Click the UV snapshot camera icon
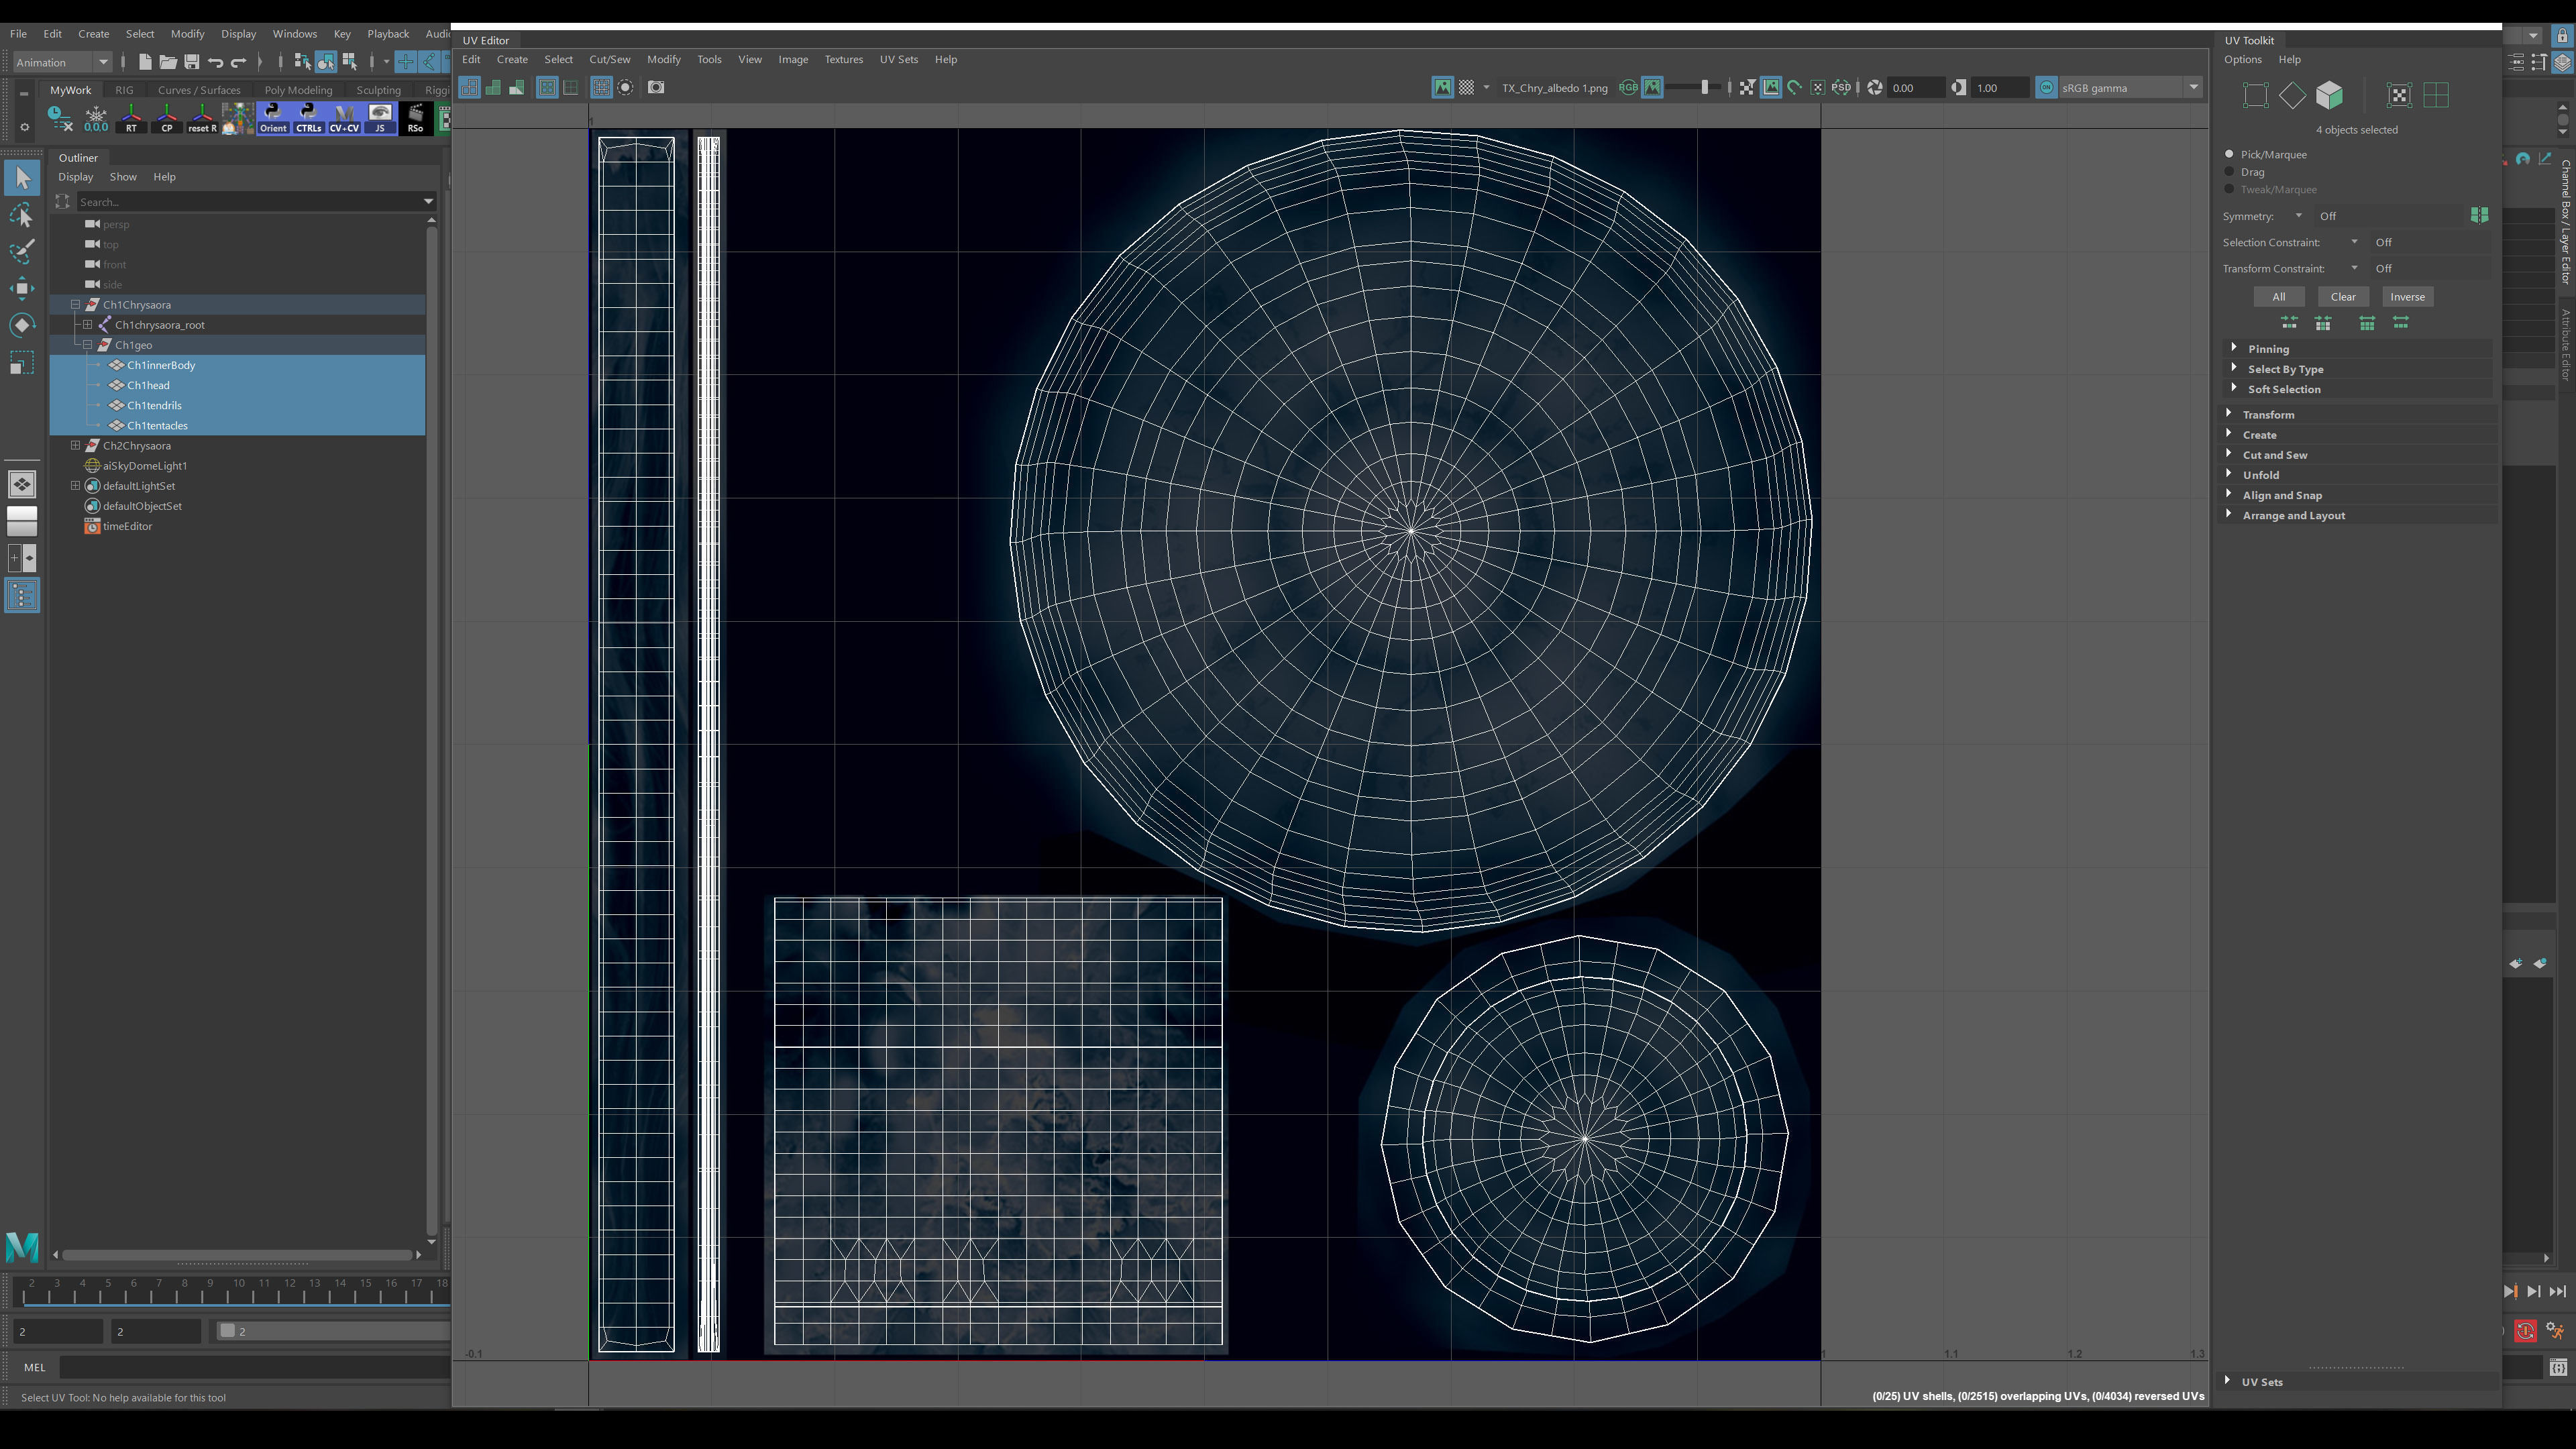Viewport: 2576px width, 1449px height. (x=656, y=88)
